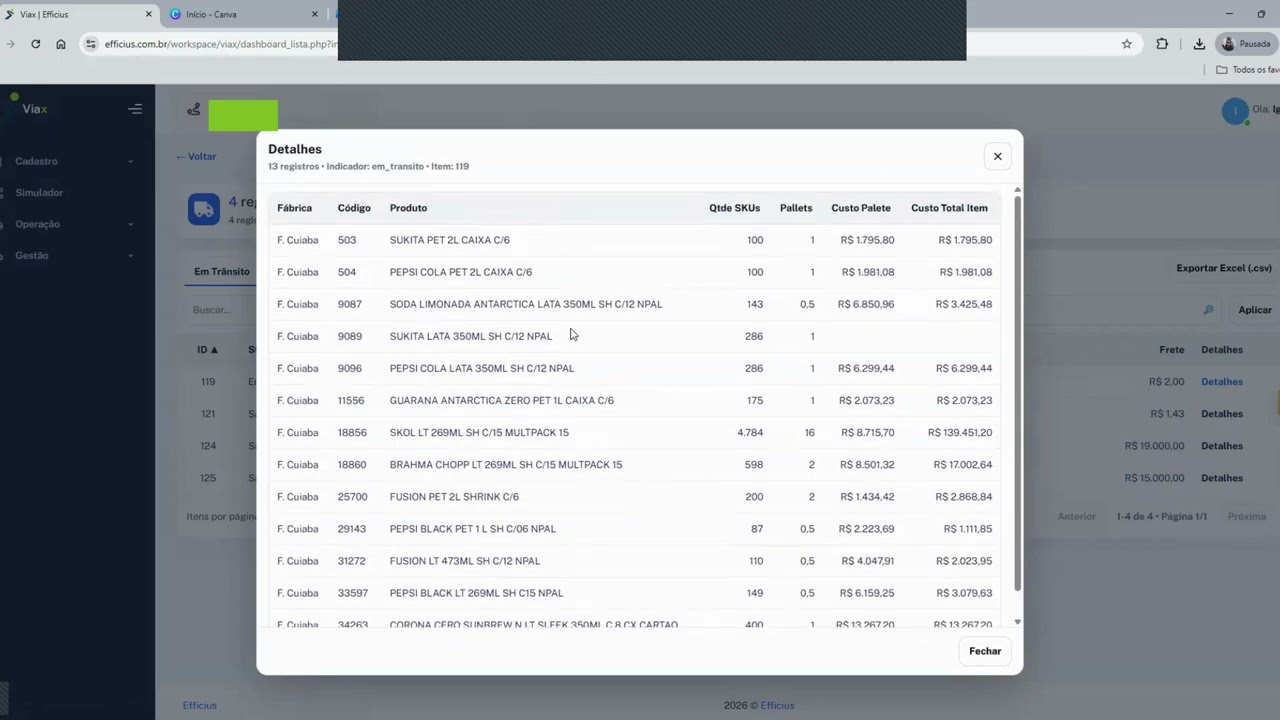The image size is (1280, 720).
Task: Select the SUKITA PET 2L CAIXA C/6 row
Action: 634,240
